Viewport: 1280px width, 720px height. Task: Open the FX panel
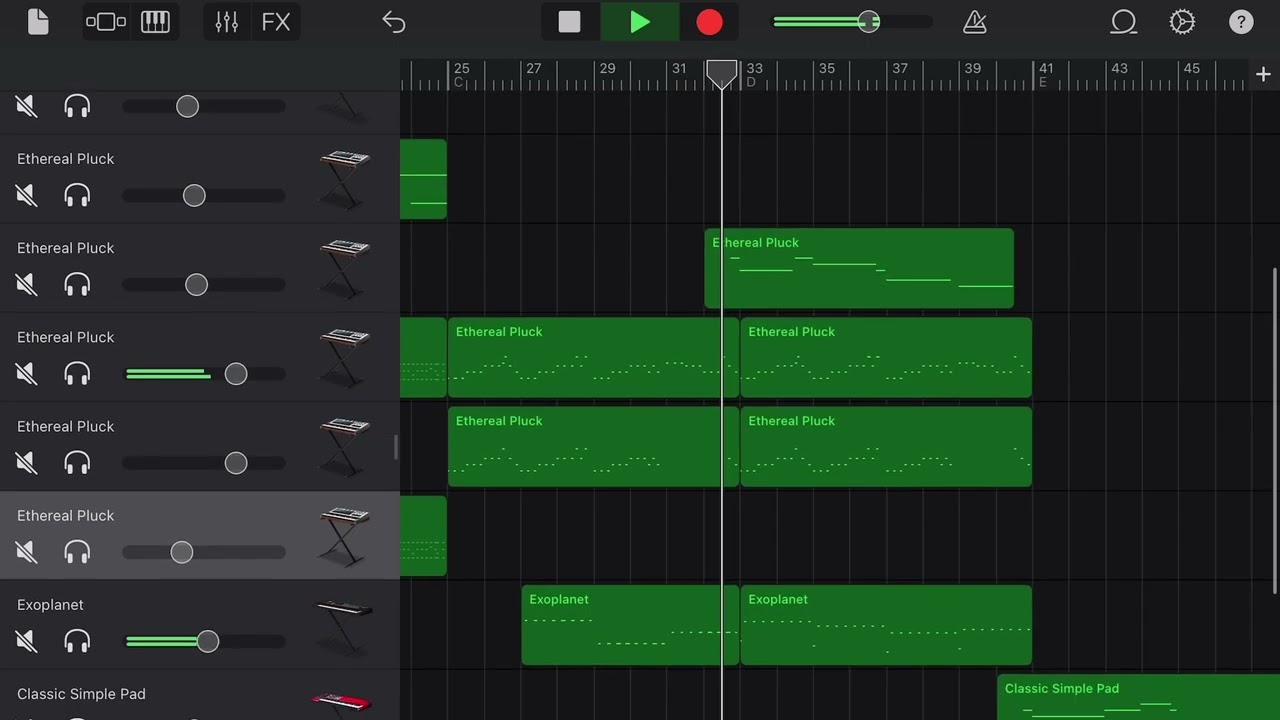coord(276,22)
